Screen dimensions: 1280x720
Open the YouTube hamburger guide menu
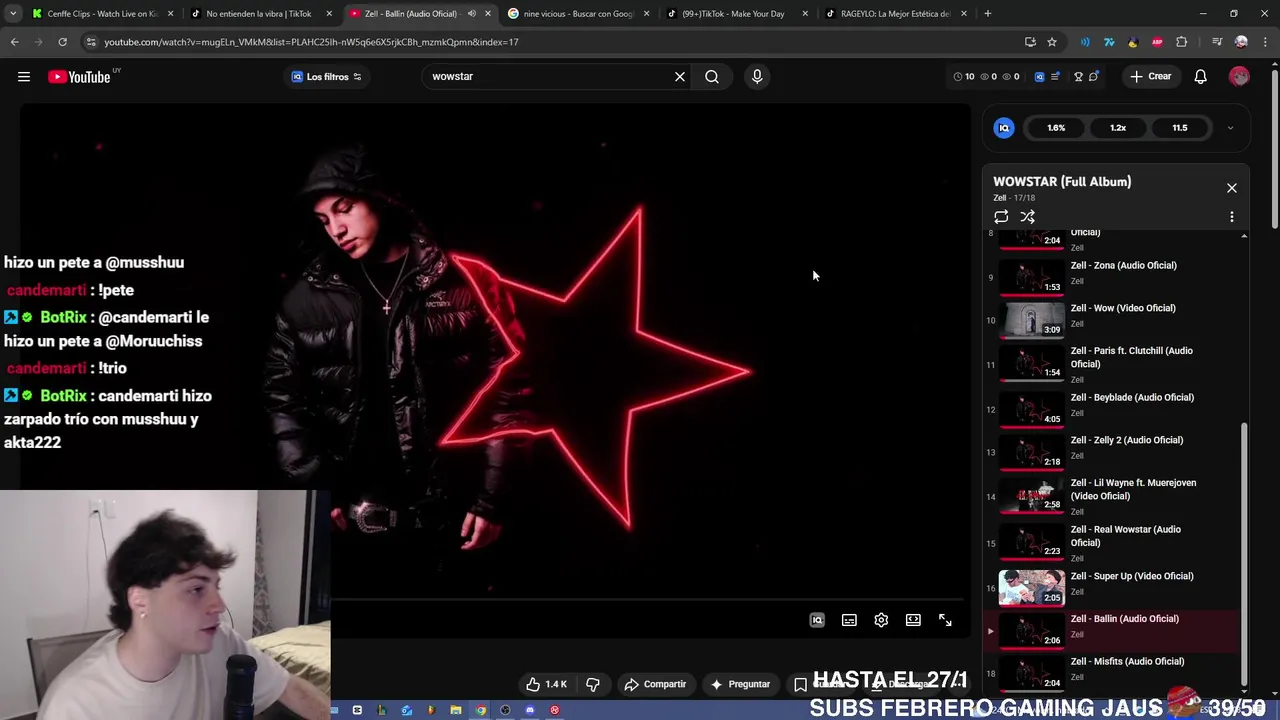click(24, 77)
